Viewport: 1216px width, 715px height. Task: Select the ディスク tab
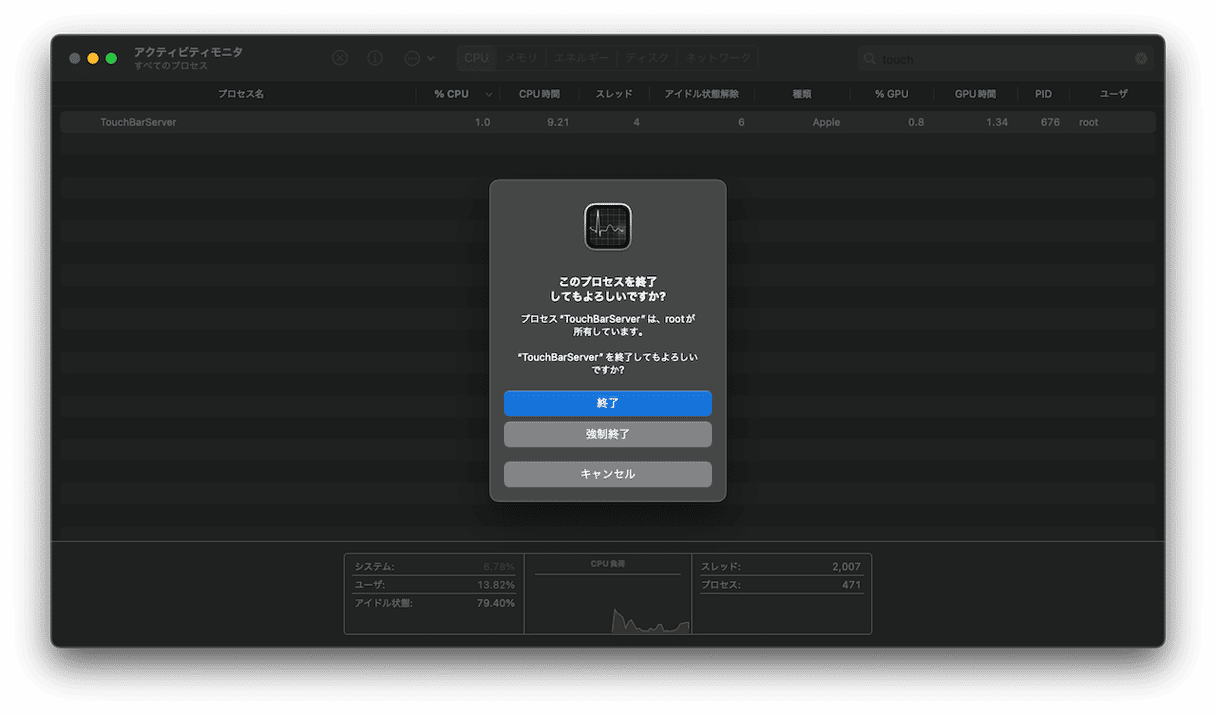tap(648, 58)
